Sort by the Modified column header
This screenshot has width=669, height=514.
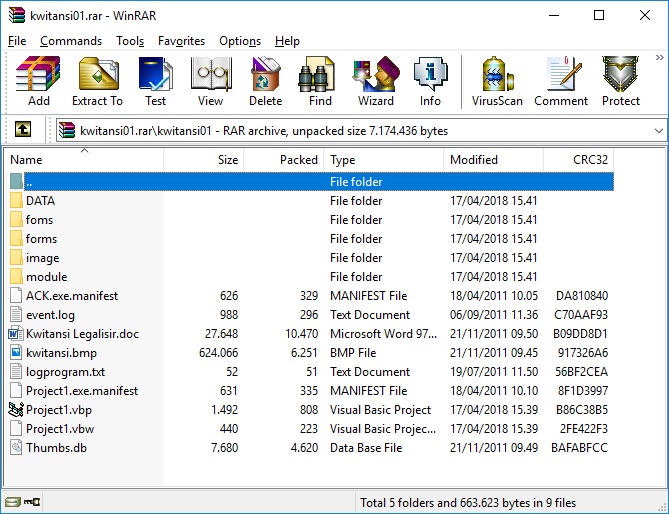coord(494,160)
